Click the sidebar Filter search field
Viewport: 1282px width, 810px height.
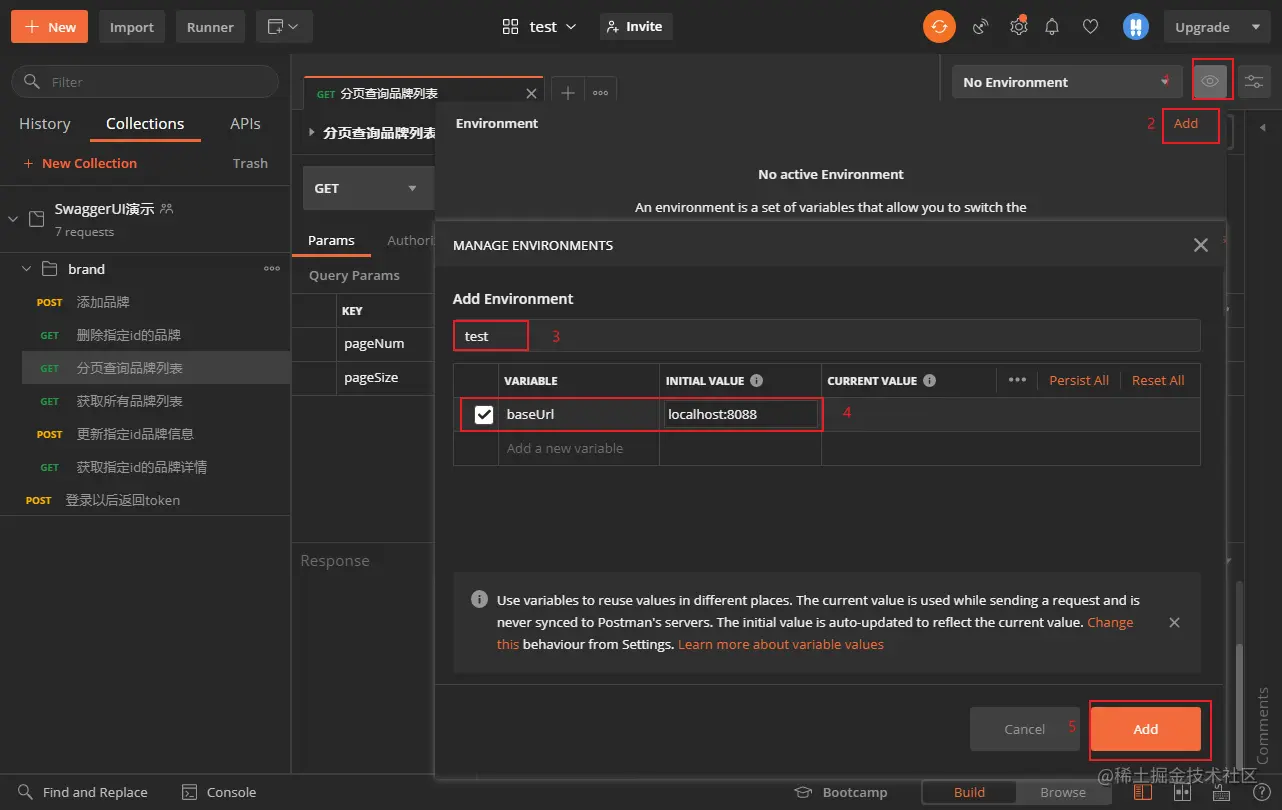[x=145, y=82]
